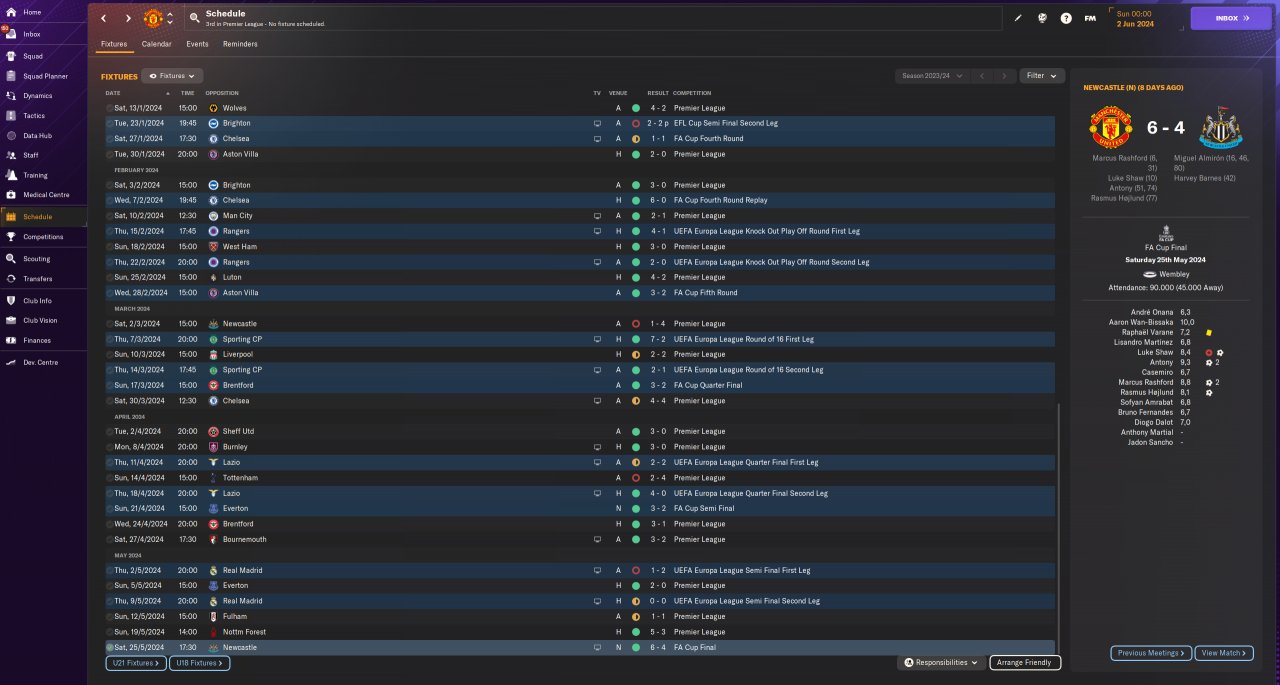Open Competitions from the sidebar
This screenshot has height=685, width=1280.
(43, 237)
